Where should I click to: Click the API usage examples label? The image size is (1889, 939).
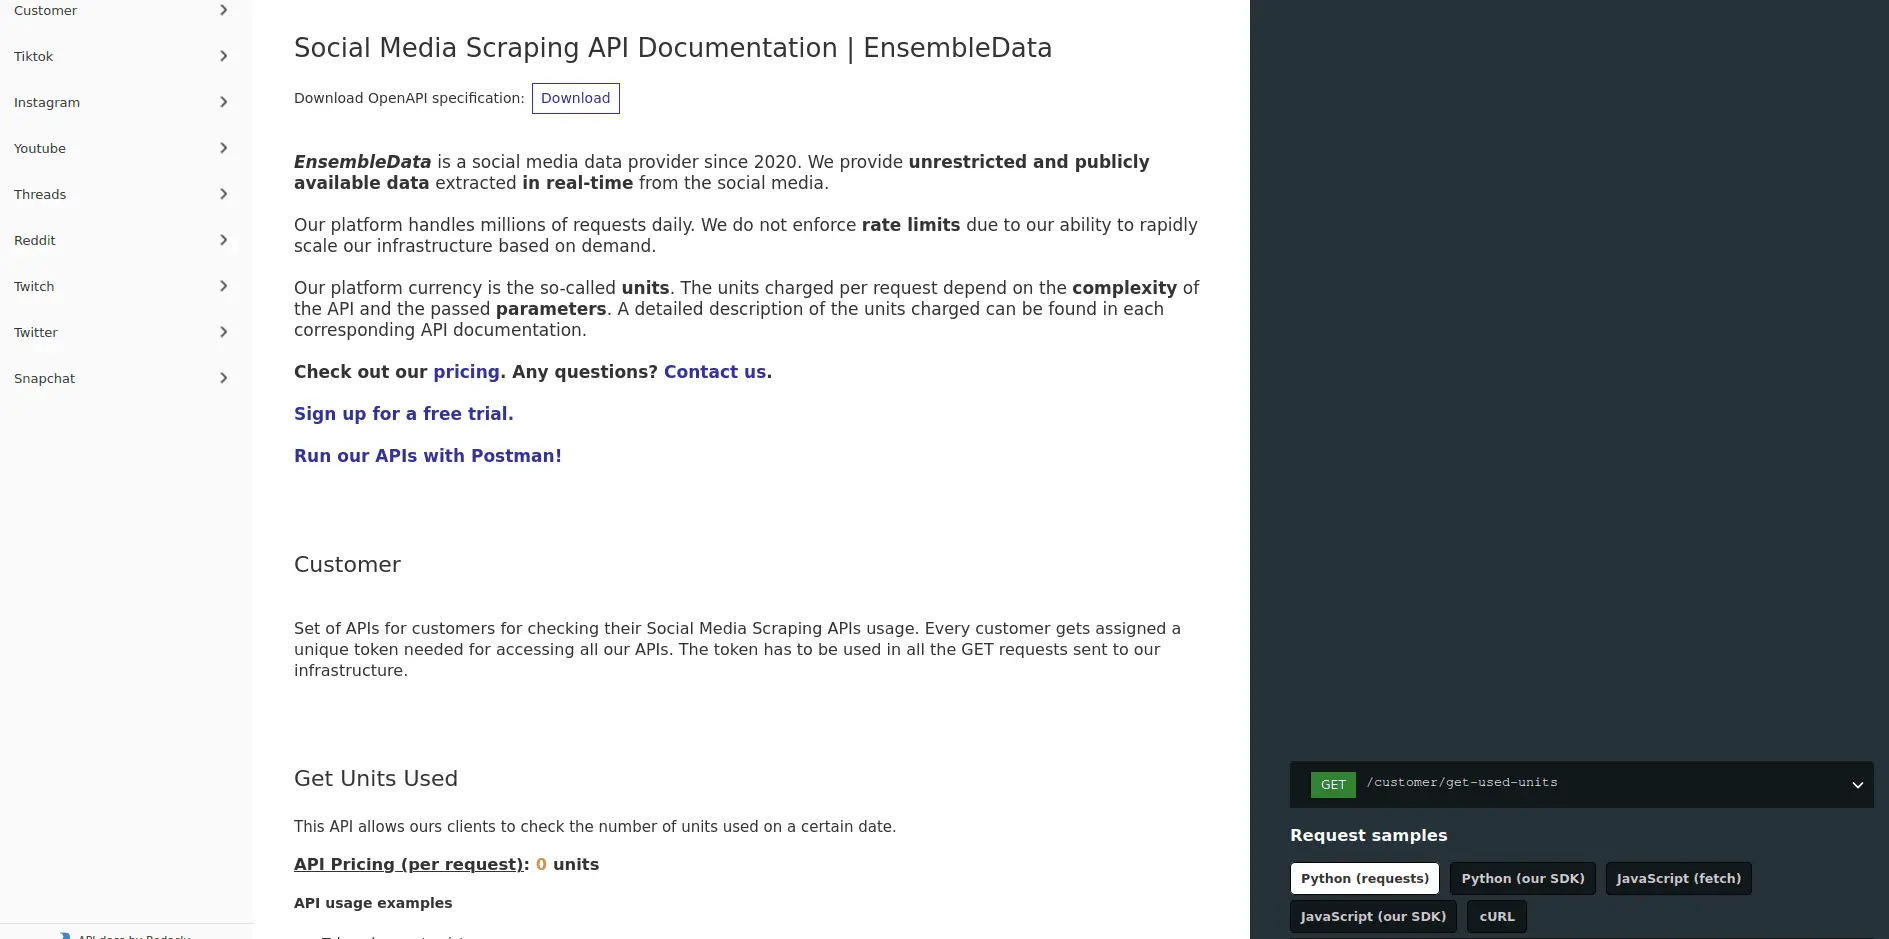click(373, 903)
